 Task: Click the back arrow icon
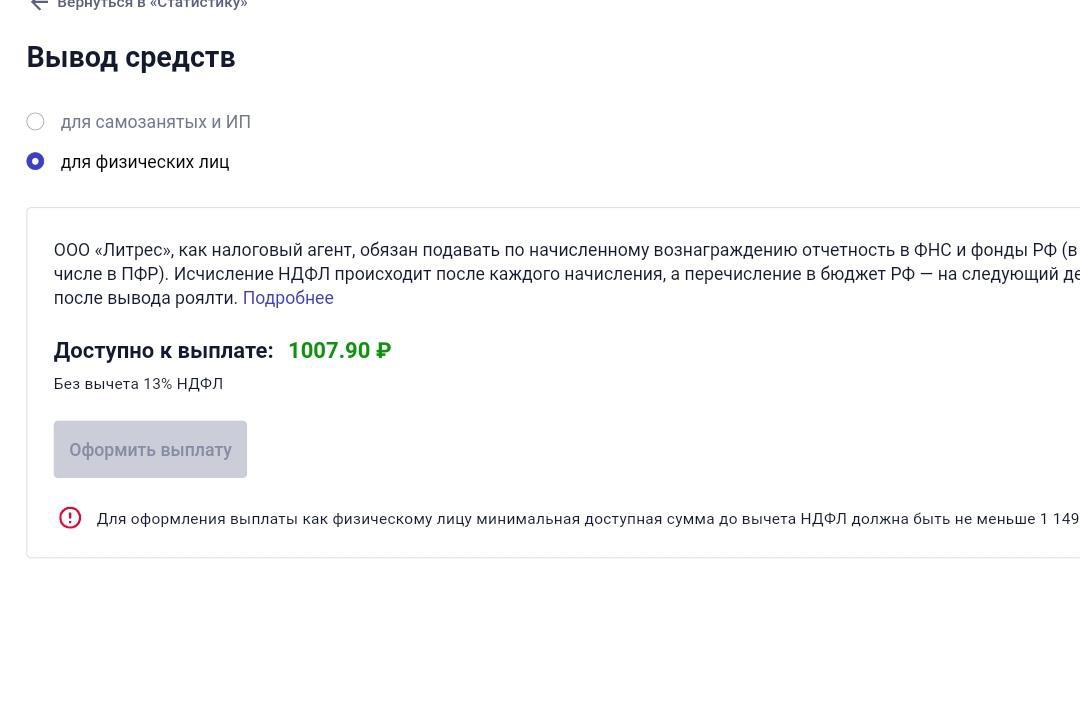[x=39, y=4]
